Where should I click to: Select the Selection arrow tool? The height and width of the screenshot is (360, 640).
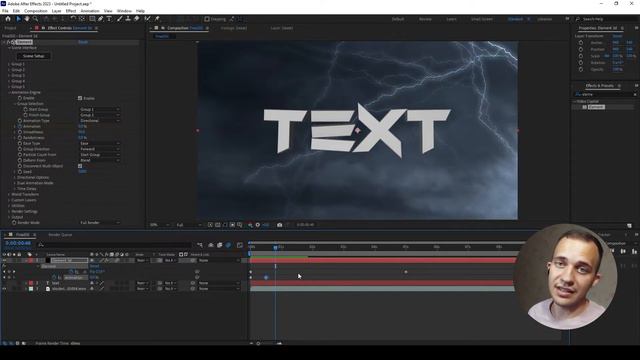click(18, 19)
